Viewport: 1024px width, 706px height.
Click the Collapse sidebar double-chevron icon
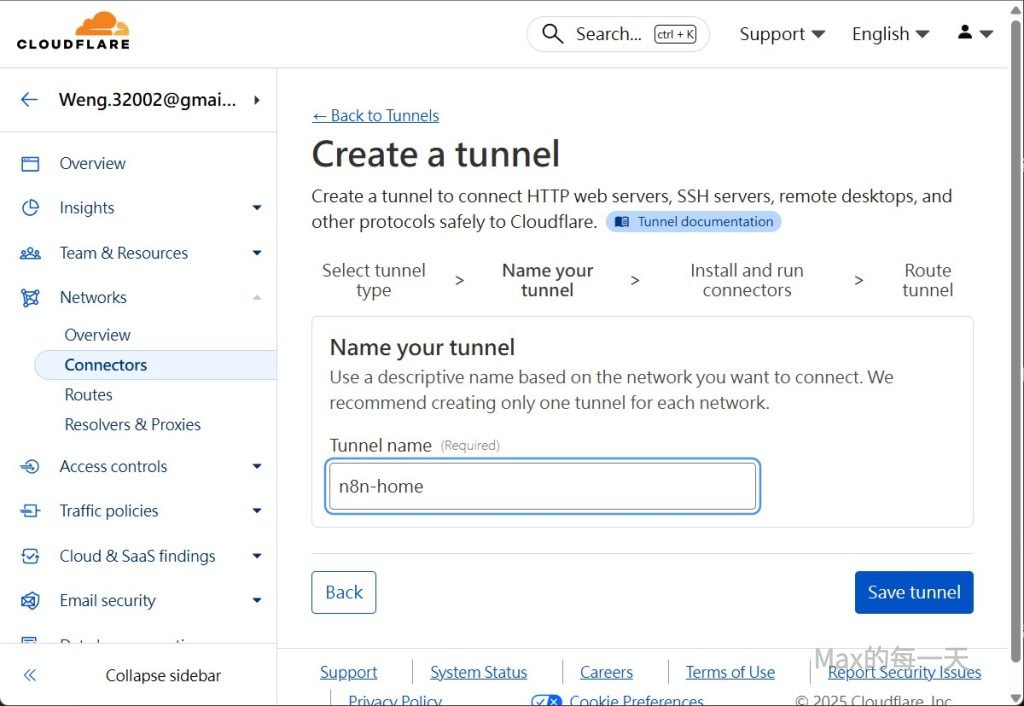pos(30,675)
